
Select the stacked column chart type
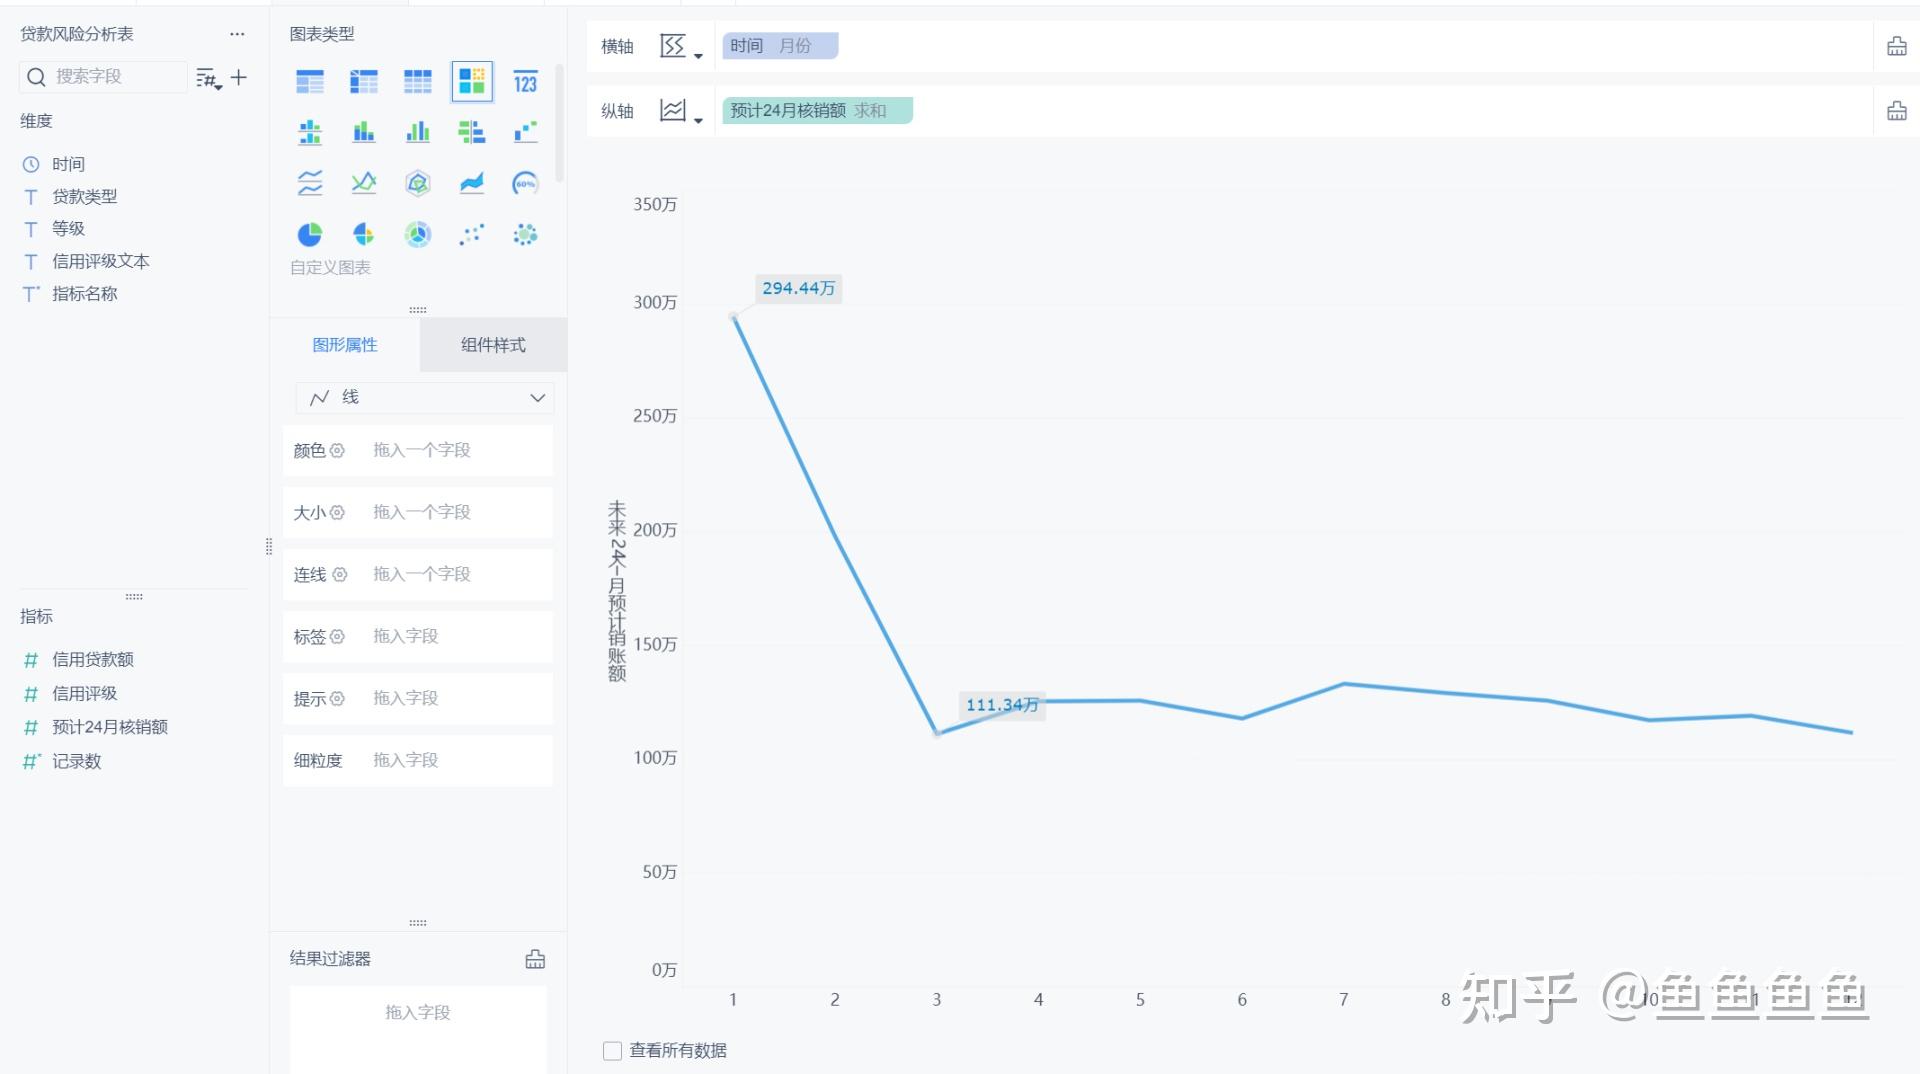click(364, 131)
